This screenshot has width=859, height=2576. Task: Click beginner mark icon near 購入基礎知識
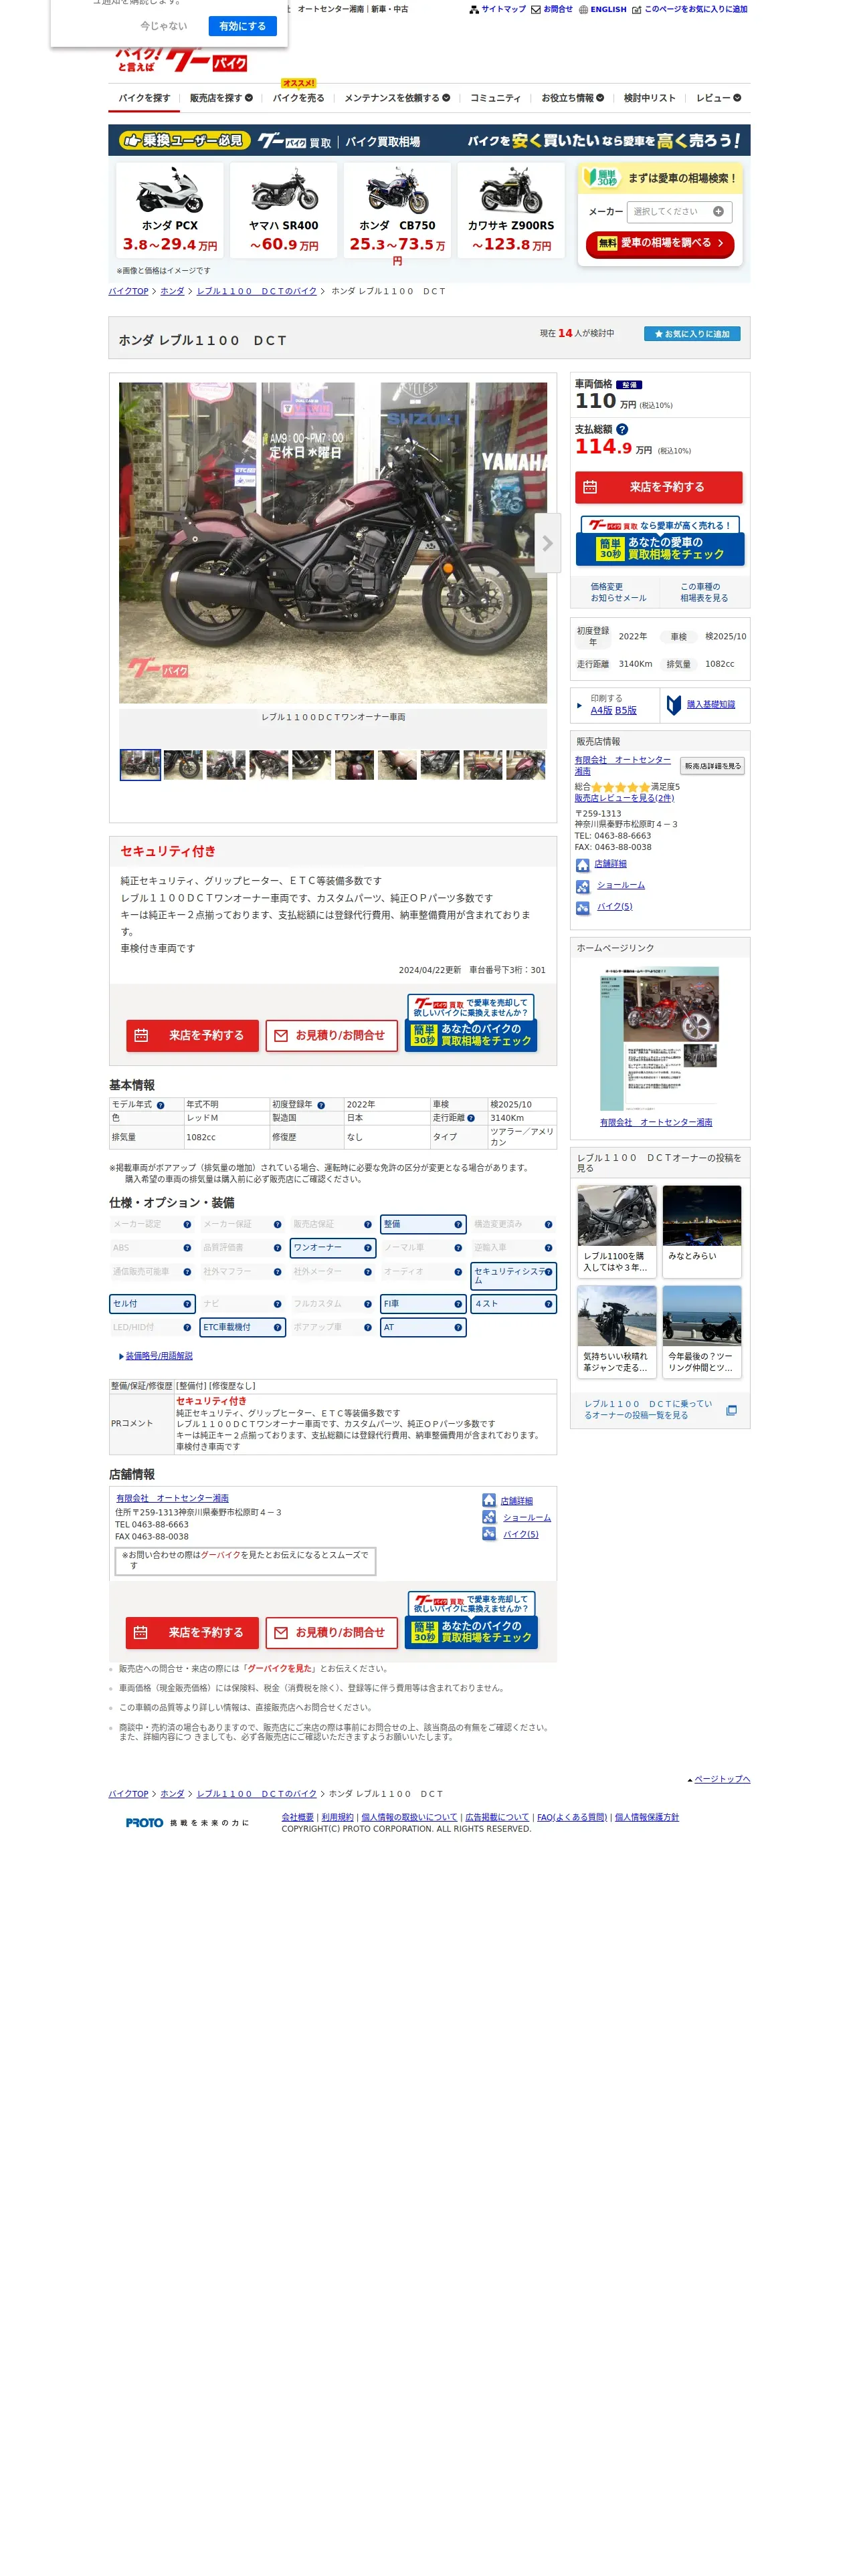click(x=674, y=705)
